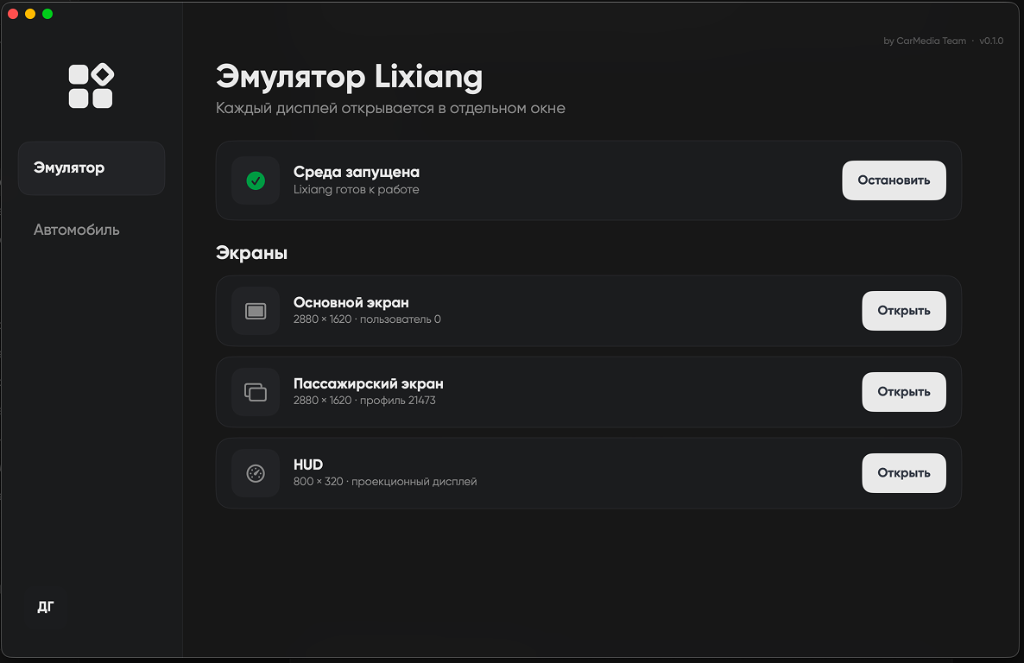Maximize the window with the green button
1024x663 pixels.
tap(48, 14)
